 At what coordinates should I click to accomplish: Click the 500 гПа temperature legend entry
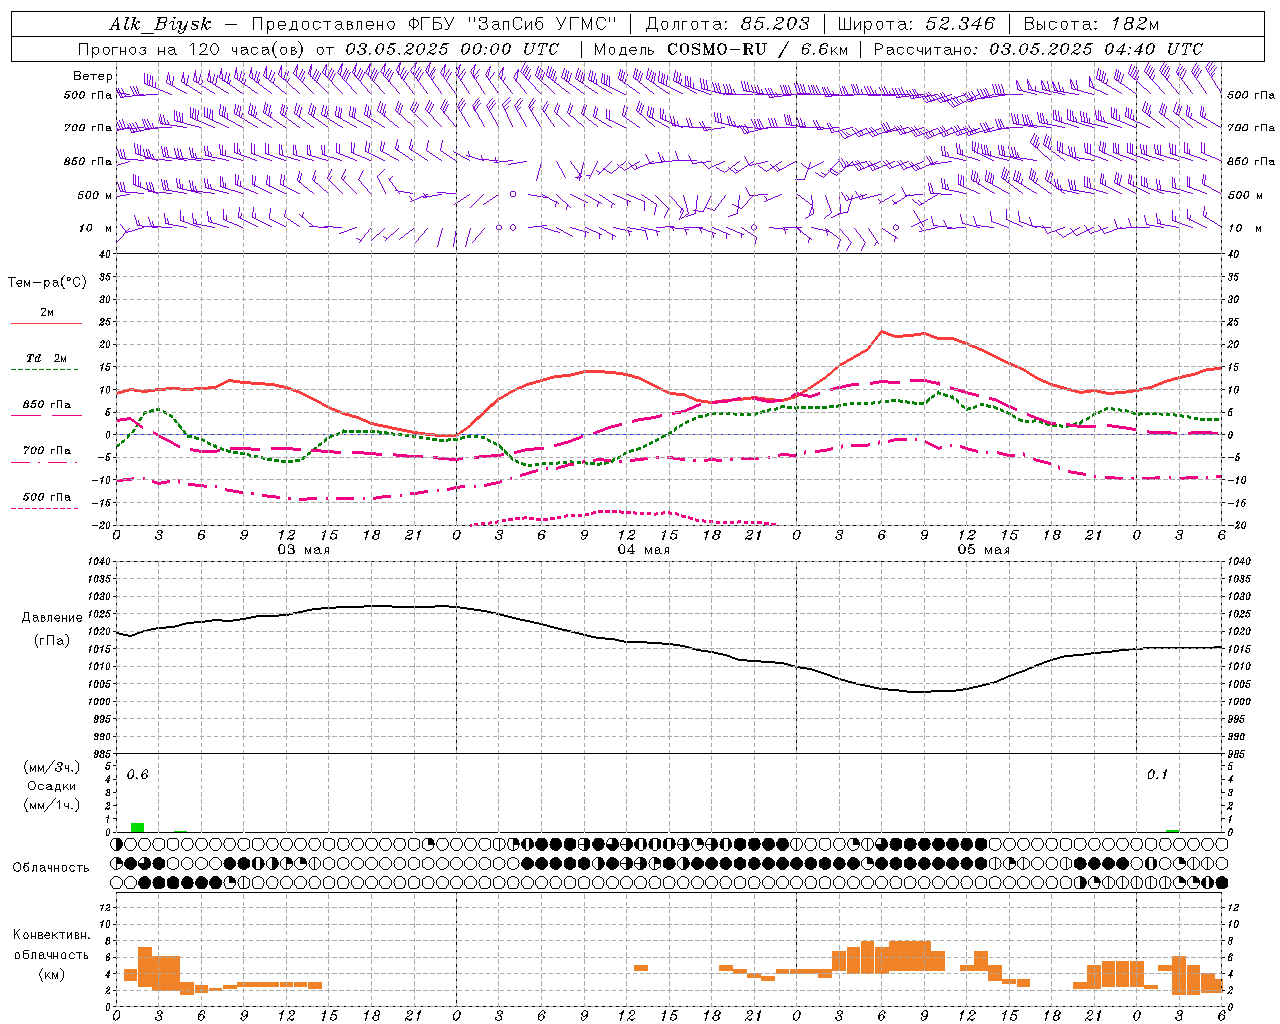pos(47,497)
